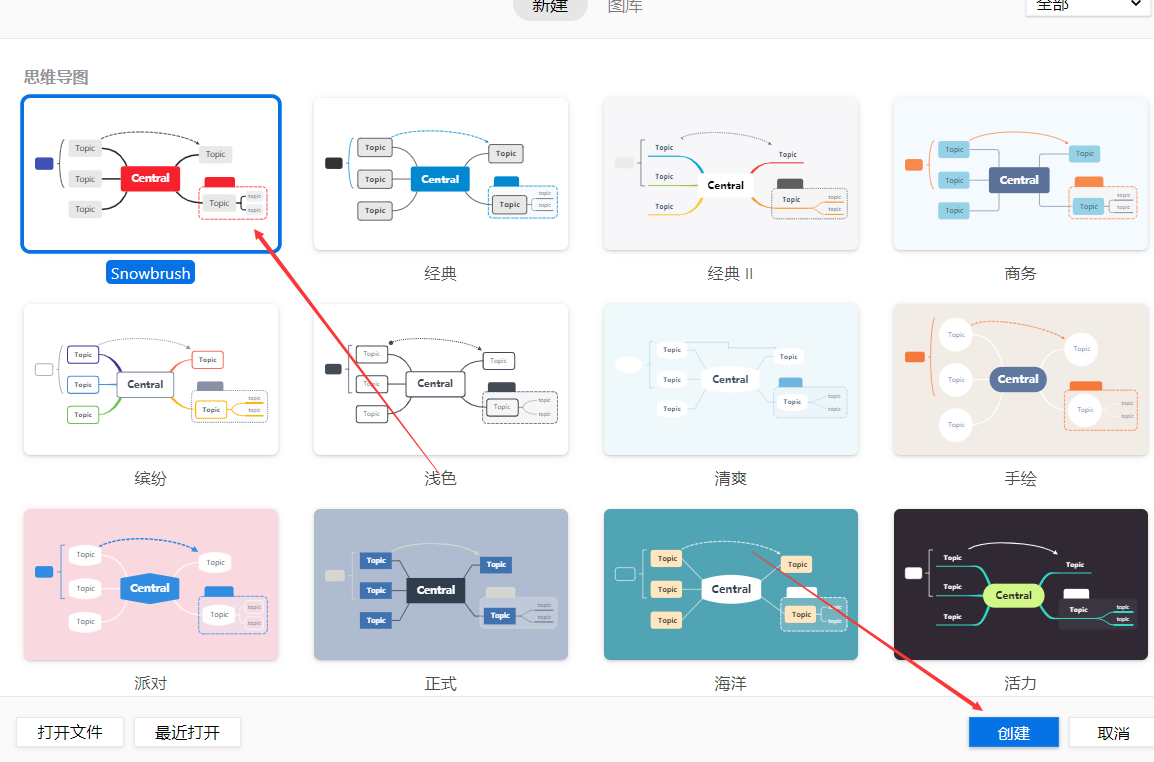
Task: Choose the 缤纷 colorful template
Action: coord(150,379)
